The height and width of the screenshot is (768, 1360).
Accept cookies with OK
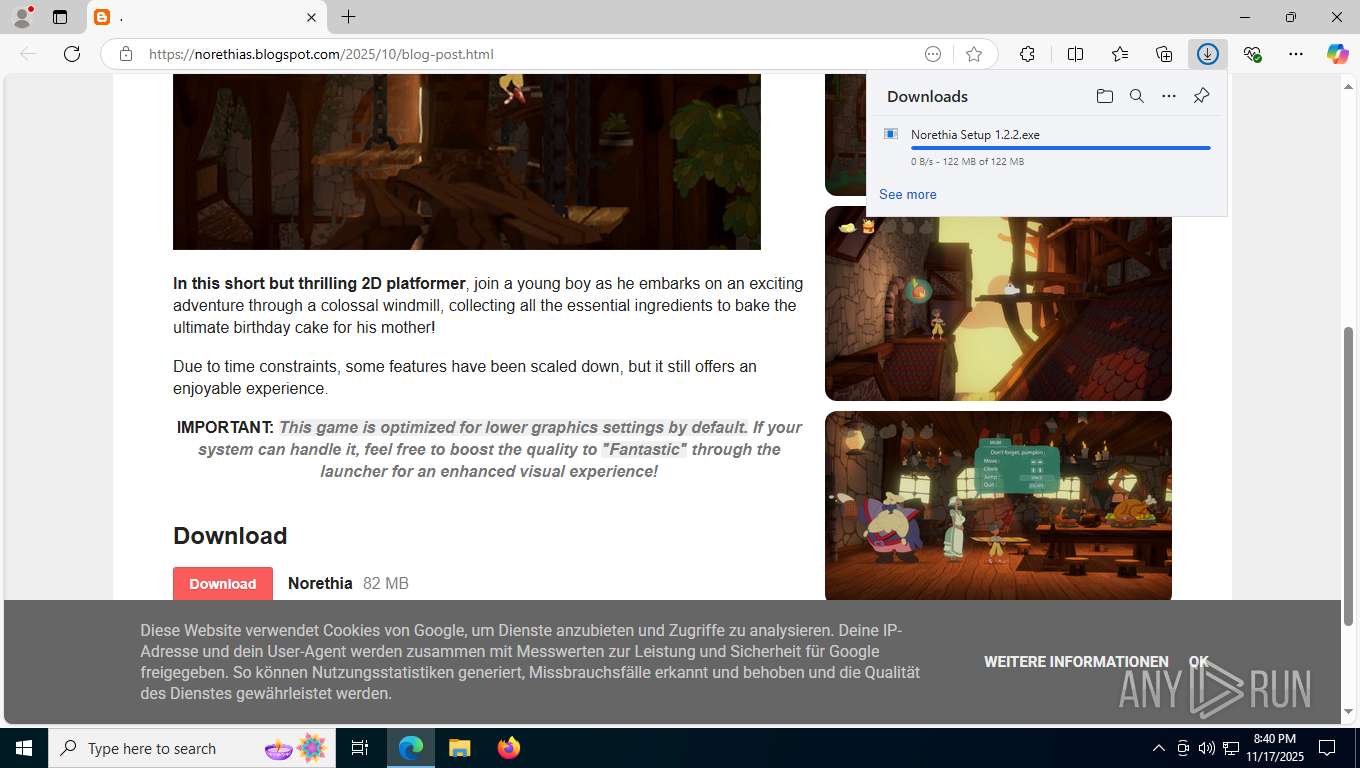coord(1198,662)
